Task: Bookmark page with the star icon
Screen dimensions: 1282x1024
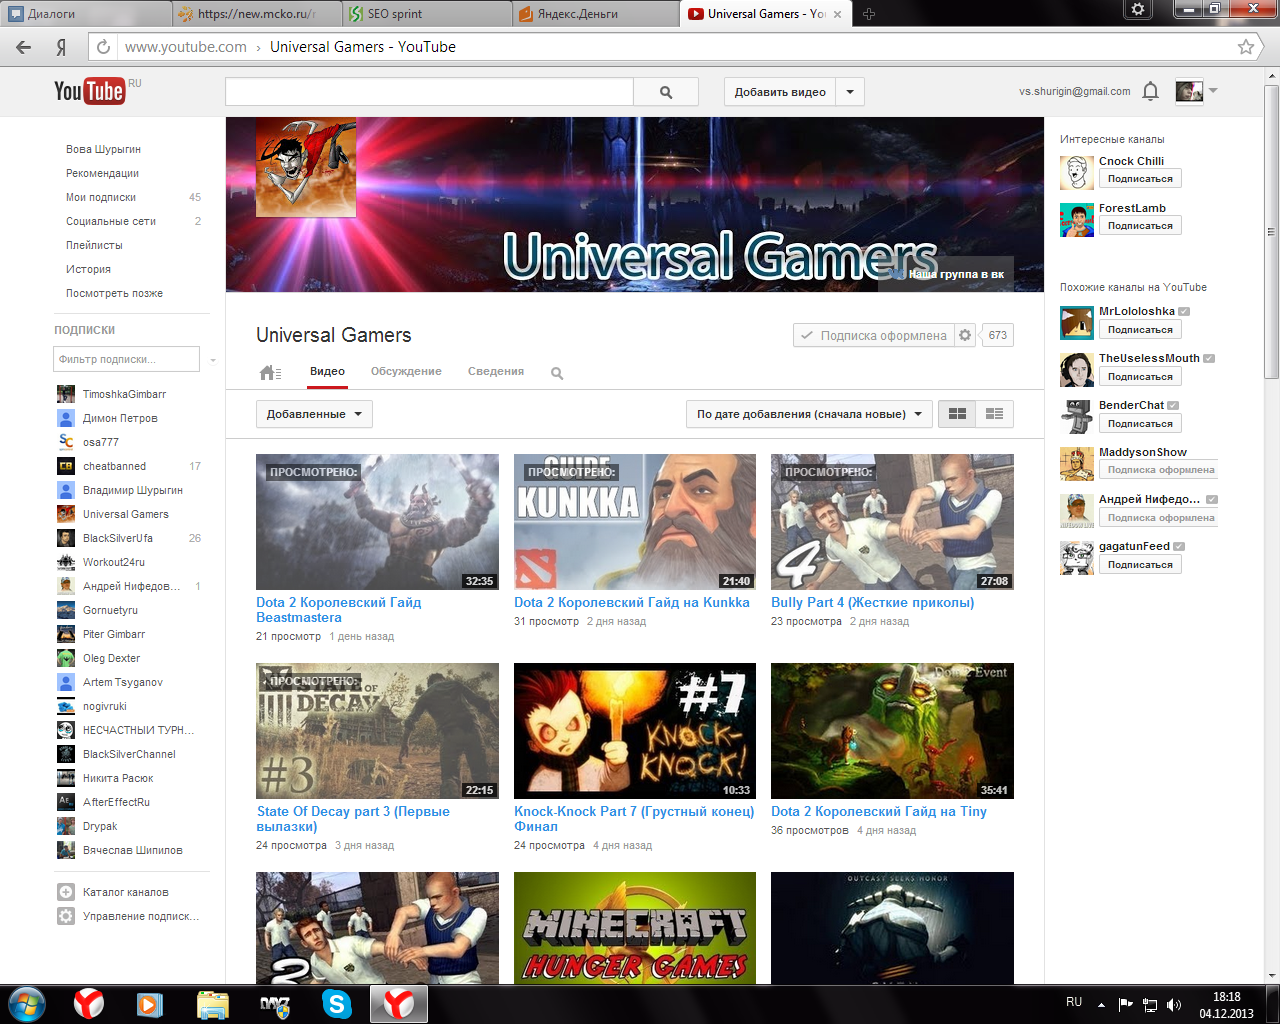Action: [1245, 47]
